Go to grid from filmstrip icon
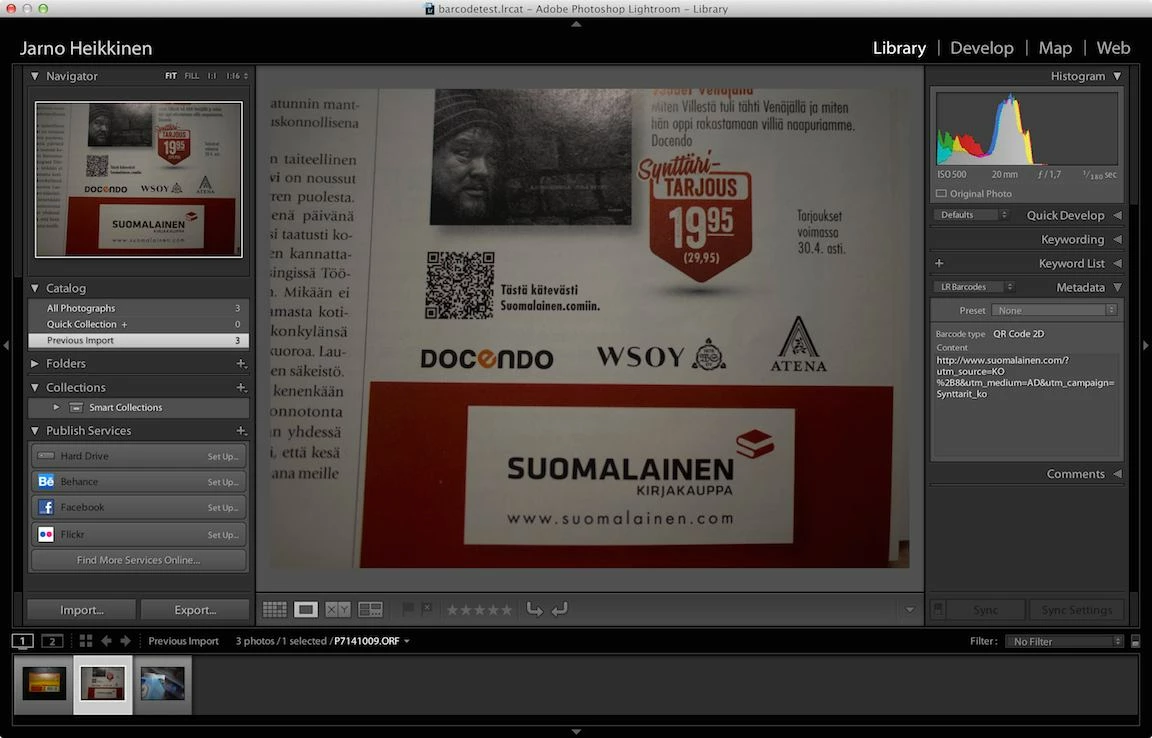This screenshot has height=738, width=1152. pyautogui.click(x=86, y=641)
